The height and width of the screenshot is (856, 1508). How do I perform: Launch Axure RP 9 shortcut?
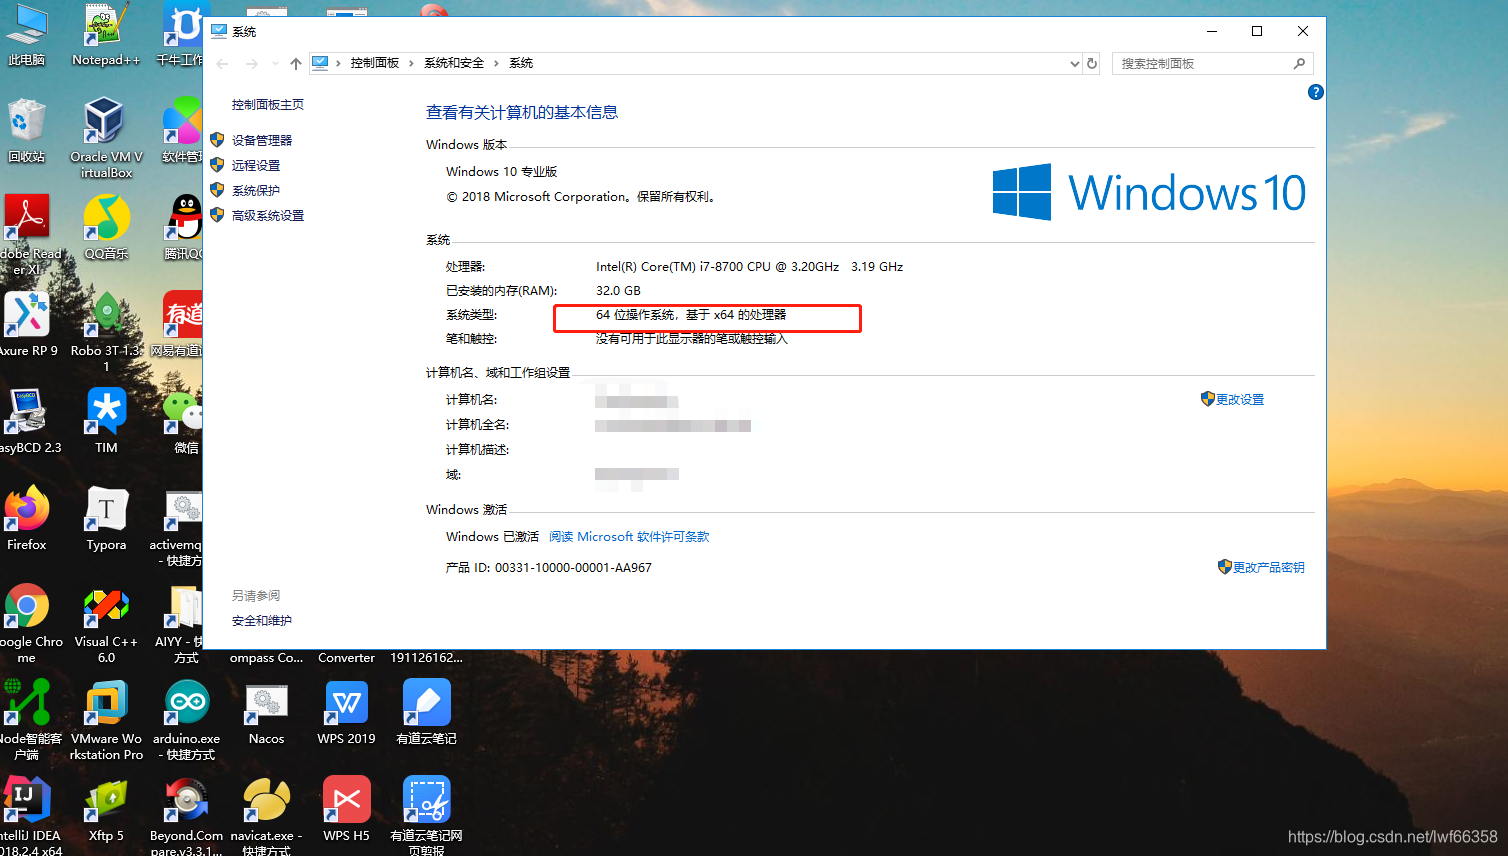[27, 324]
